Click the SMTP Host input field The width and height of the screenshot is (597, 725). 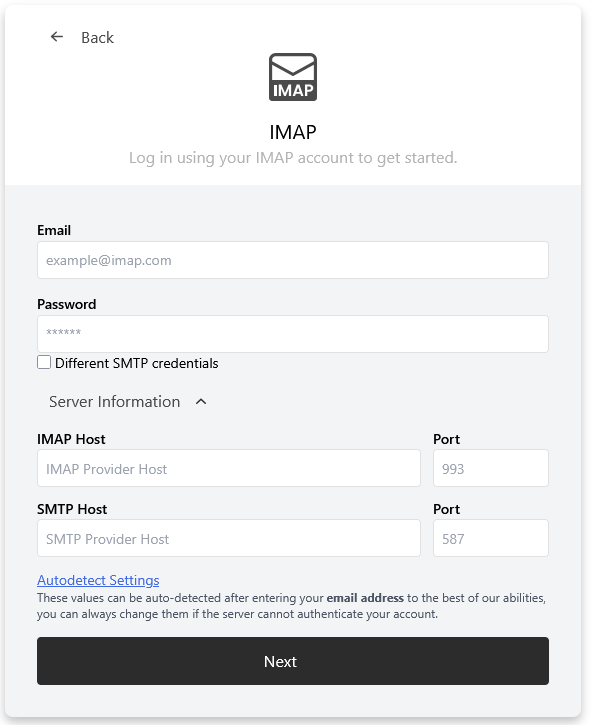pos(229,538)
